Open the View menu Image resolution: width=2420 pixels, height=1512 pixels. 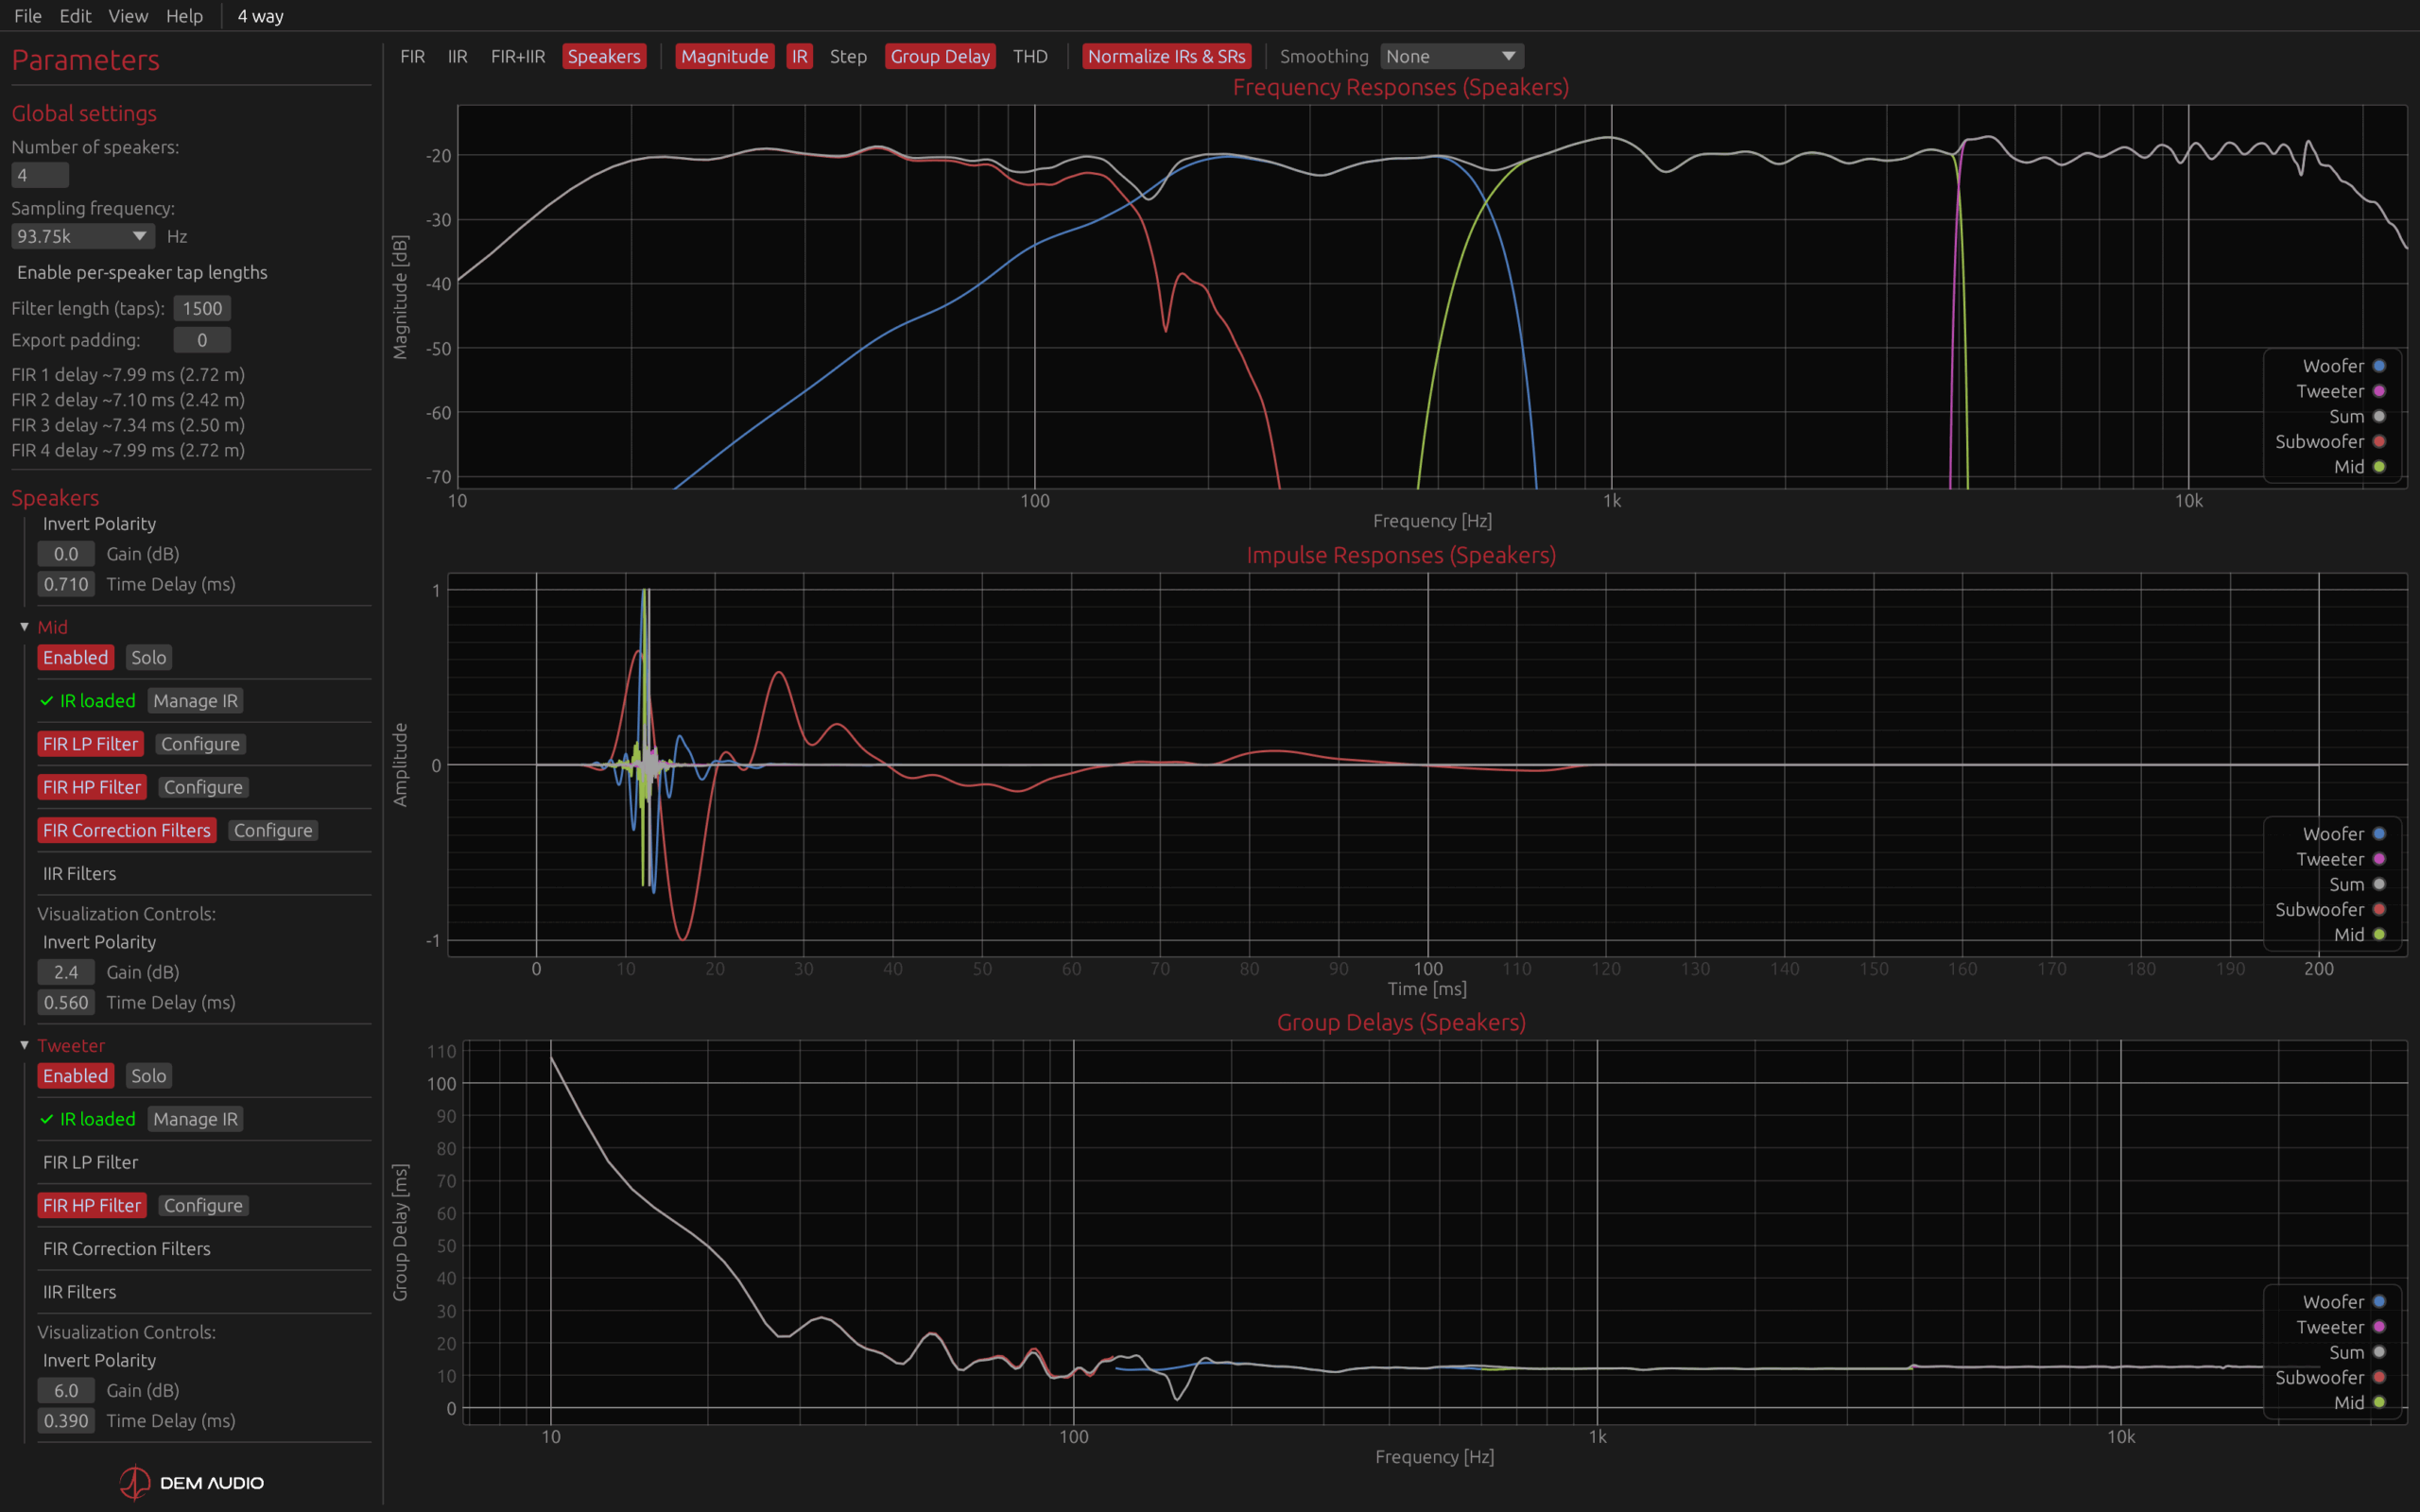coord(128,16)
